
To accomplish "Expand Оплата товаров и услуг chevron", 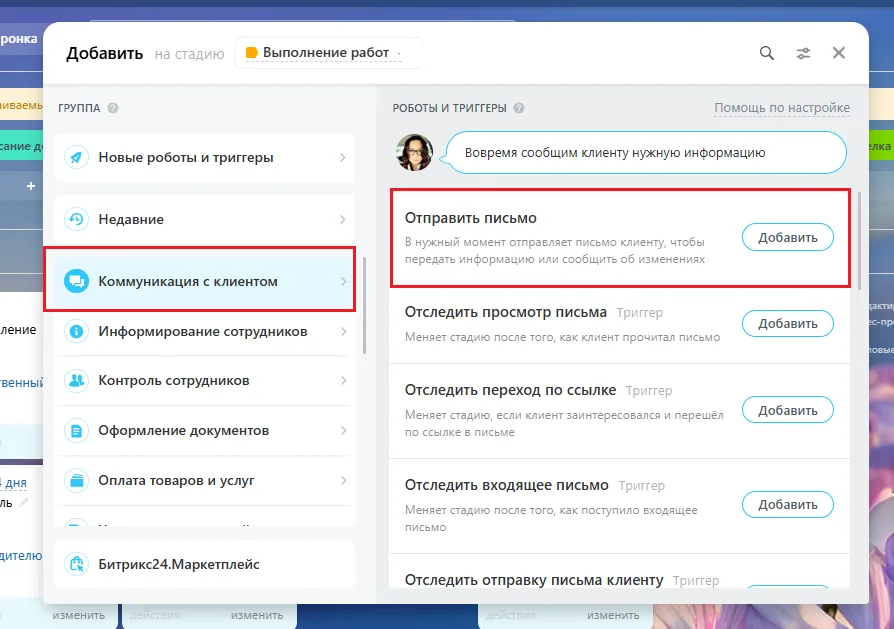I will click(x=343, y=480).
